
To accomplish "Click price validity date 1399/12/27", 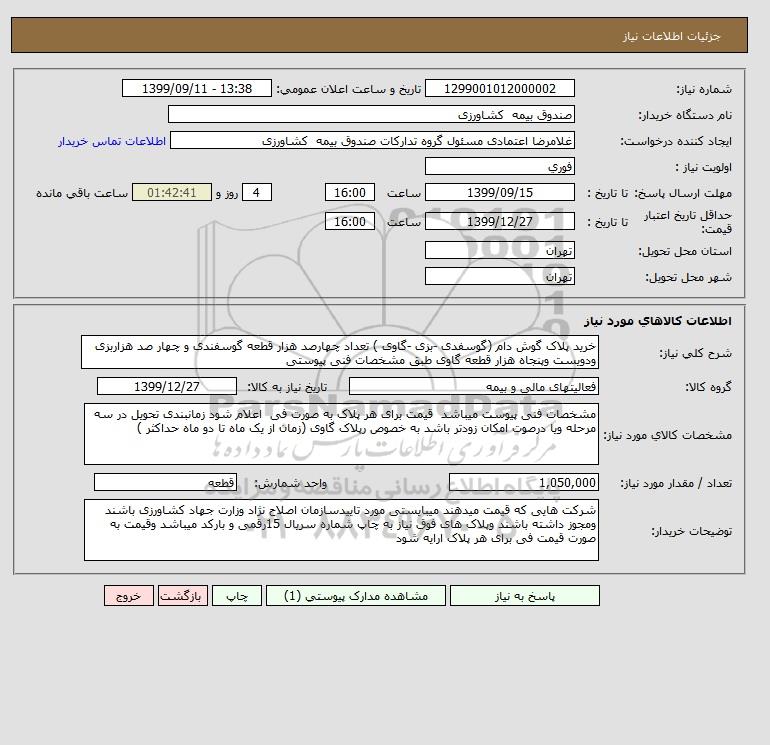I will (499, 221).
